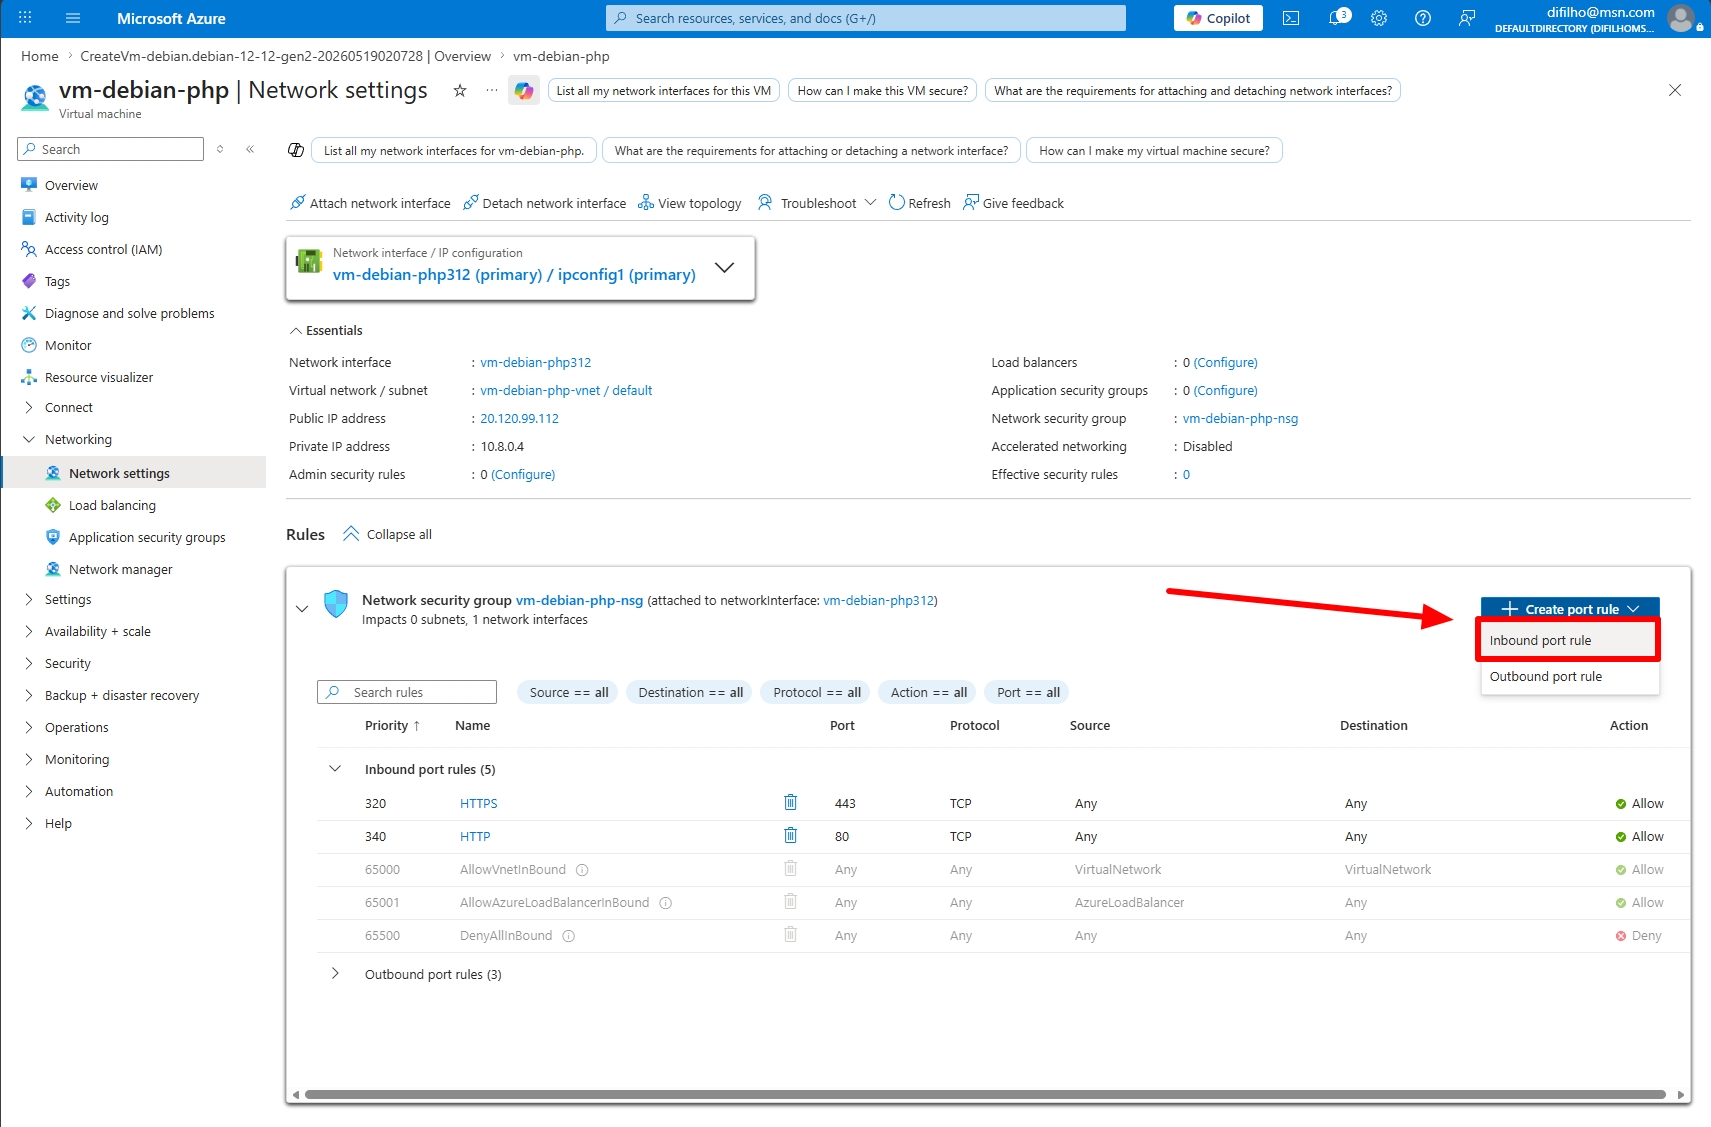Open public IP address 20.120.99.112

point(519,418)
